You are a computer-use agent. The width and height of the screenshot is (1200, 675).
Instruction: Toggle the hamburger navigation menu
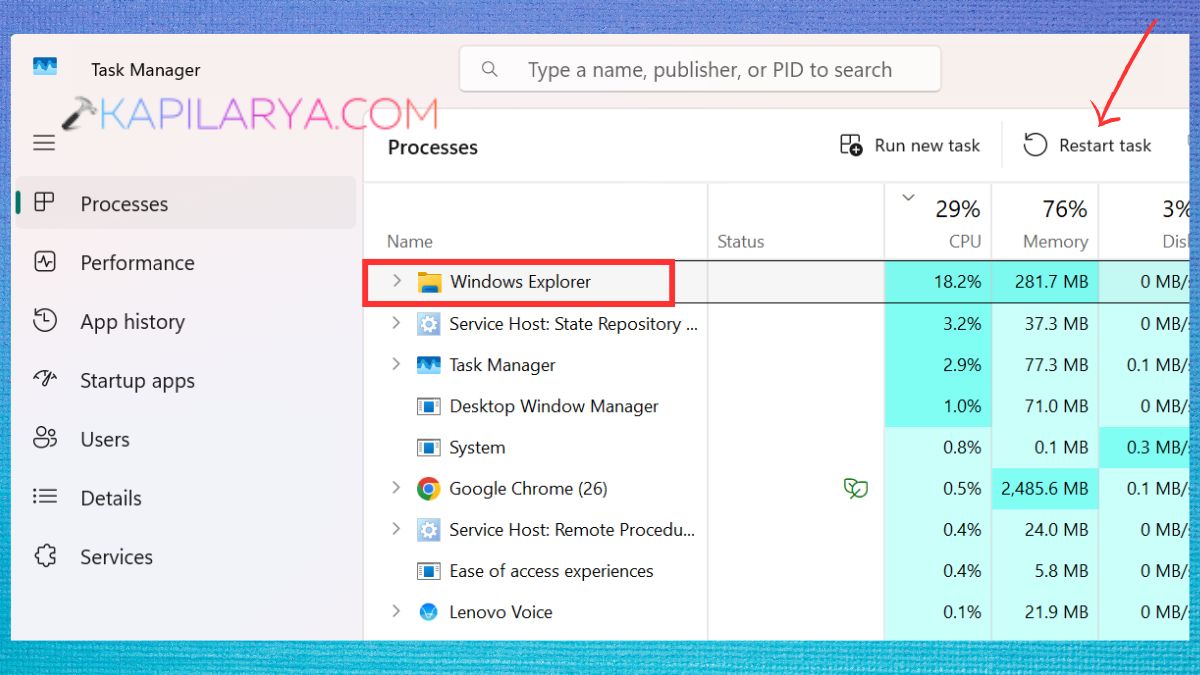[44, 143]
